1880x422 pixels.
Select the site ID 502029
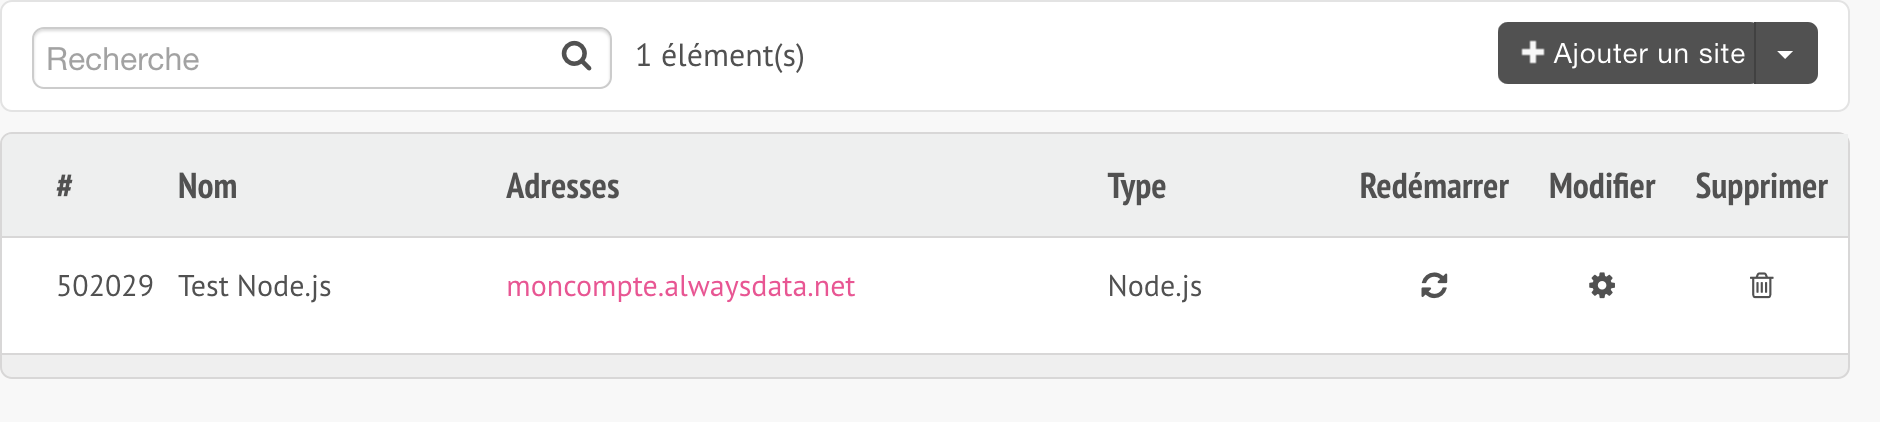(x=105, y=287)
